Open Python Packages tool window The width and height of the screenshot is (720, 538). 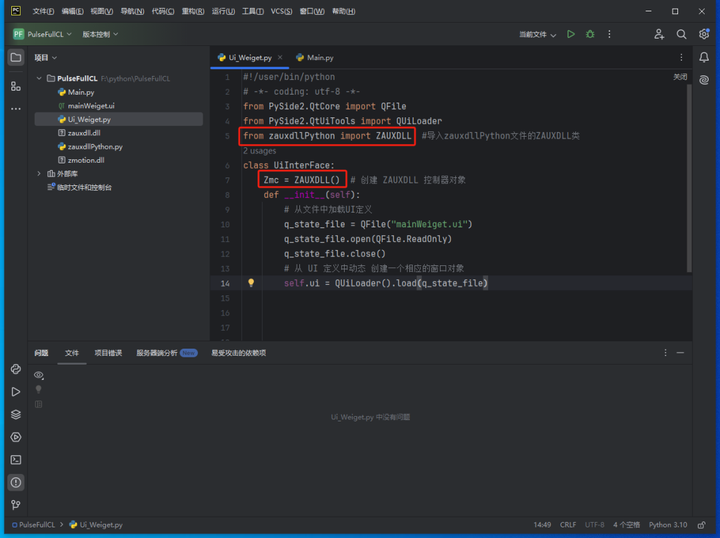(x=16, y=369)
